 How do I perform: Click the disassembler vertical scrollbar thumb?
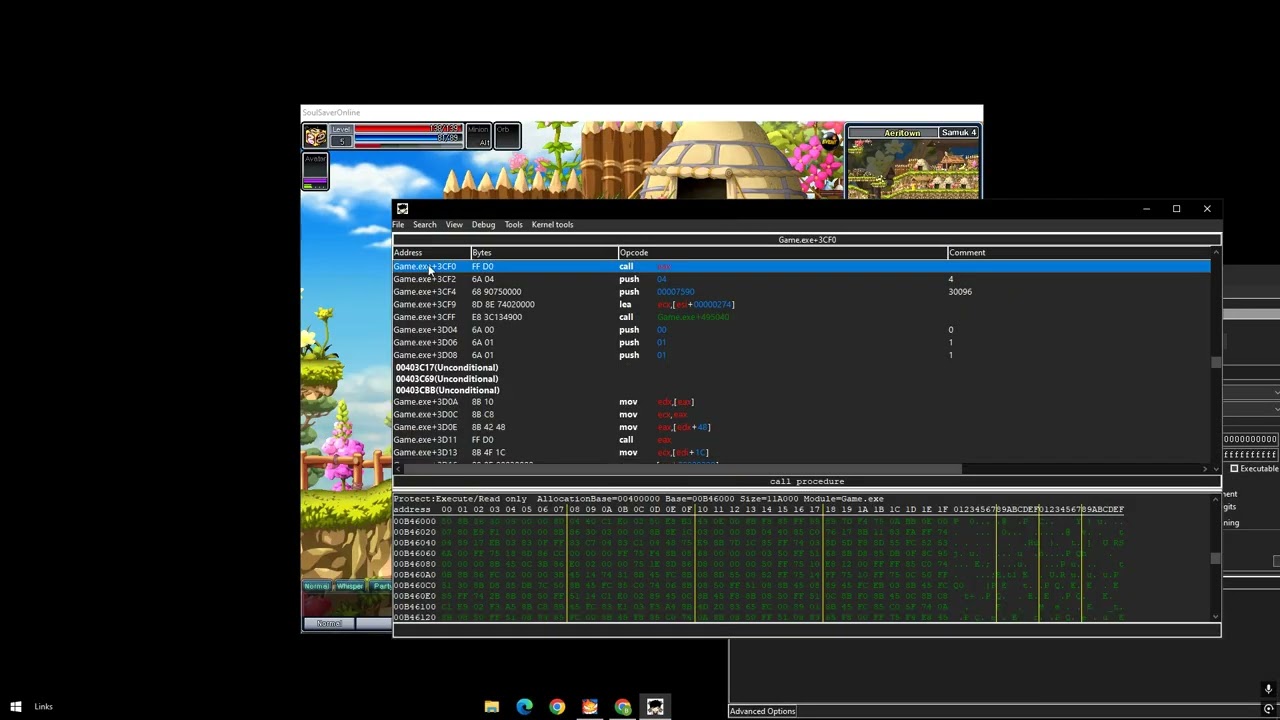1216,362
